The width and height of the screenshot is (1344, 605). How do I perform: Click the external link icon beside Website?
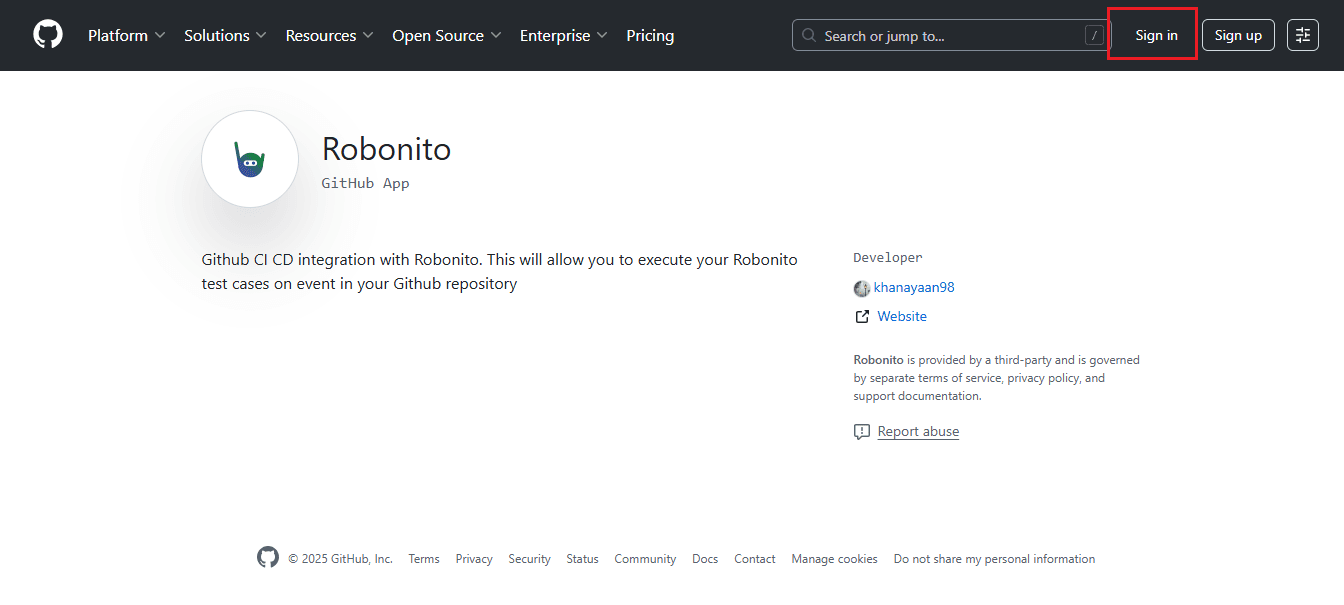862,317
